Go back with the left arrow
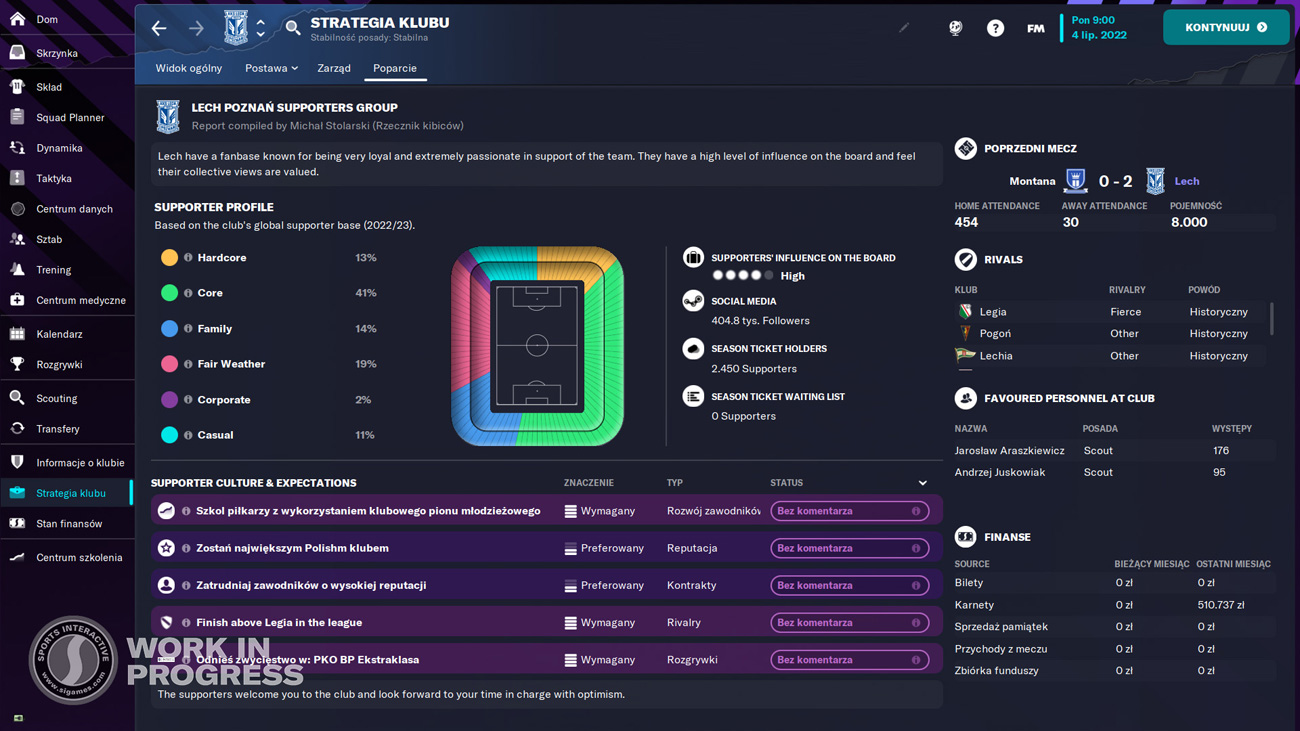Screen dimensions: 1300x731 [x=159, y=28]
